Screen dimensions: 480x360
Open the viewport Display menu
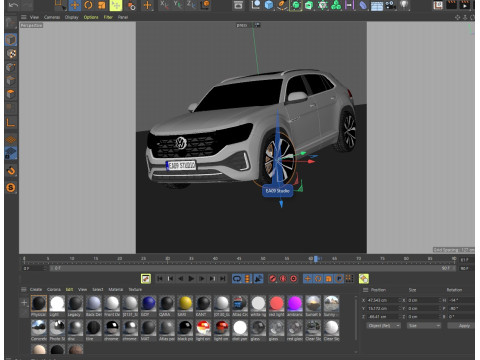[71, 17]
